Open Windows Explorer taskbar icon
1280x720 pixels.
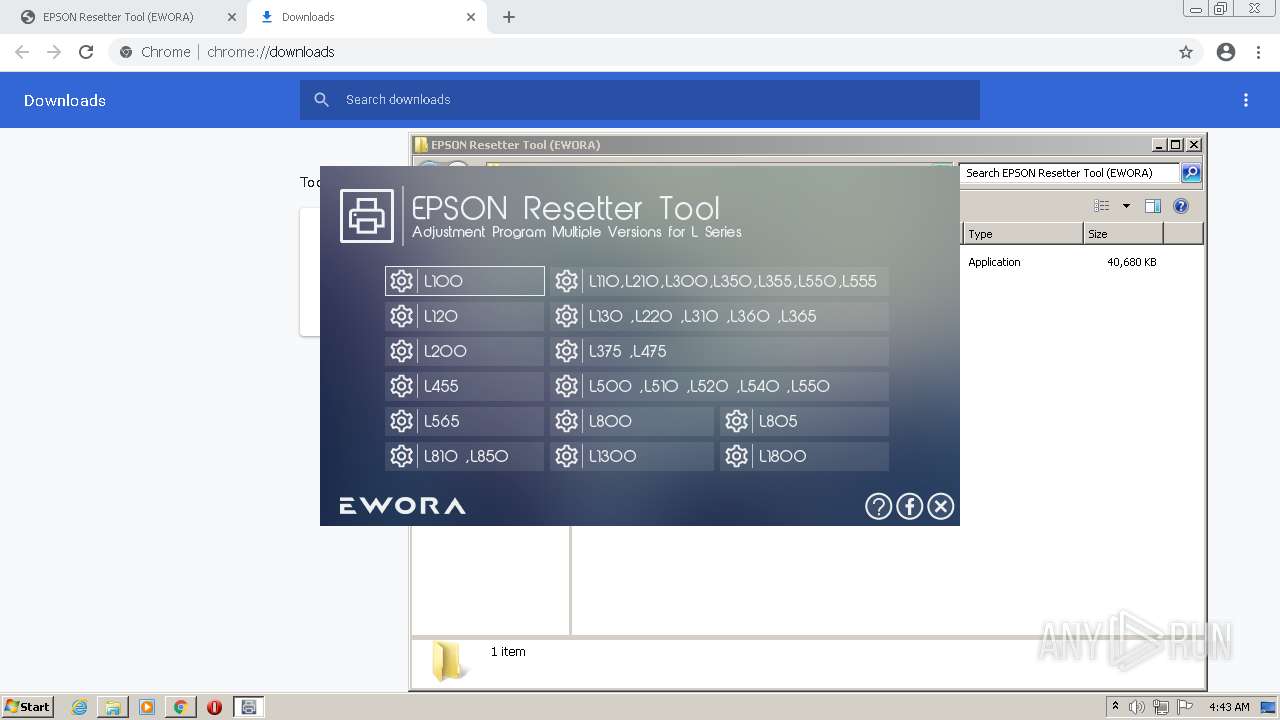click(x=113, y=707)
